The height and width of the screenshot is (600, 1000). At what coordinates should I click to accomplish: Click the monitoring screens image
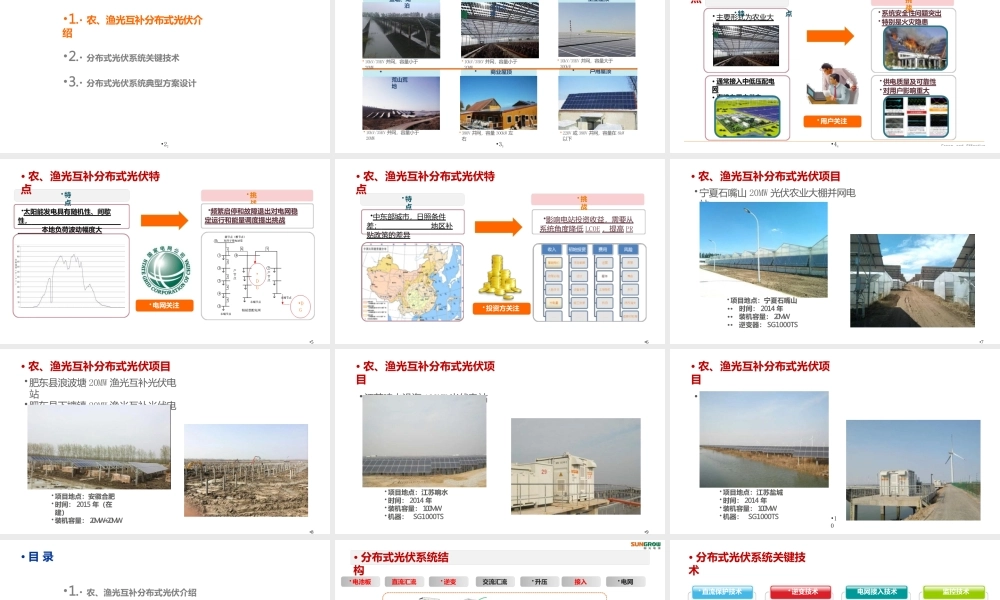click(x=915, y=116)
